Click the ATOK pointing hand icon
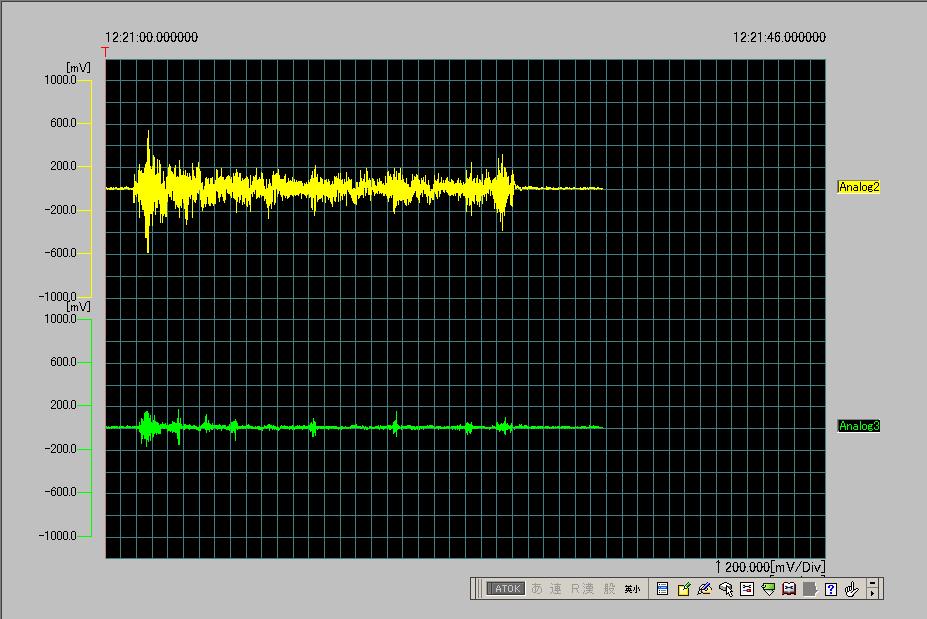This screenshot has height=619, width=927. tap(851, 589)
